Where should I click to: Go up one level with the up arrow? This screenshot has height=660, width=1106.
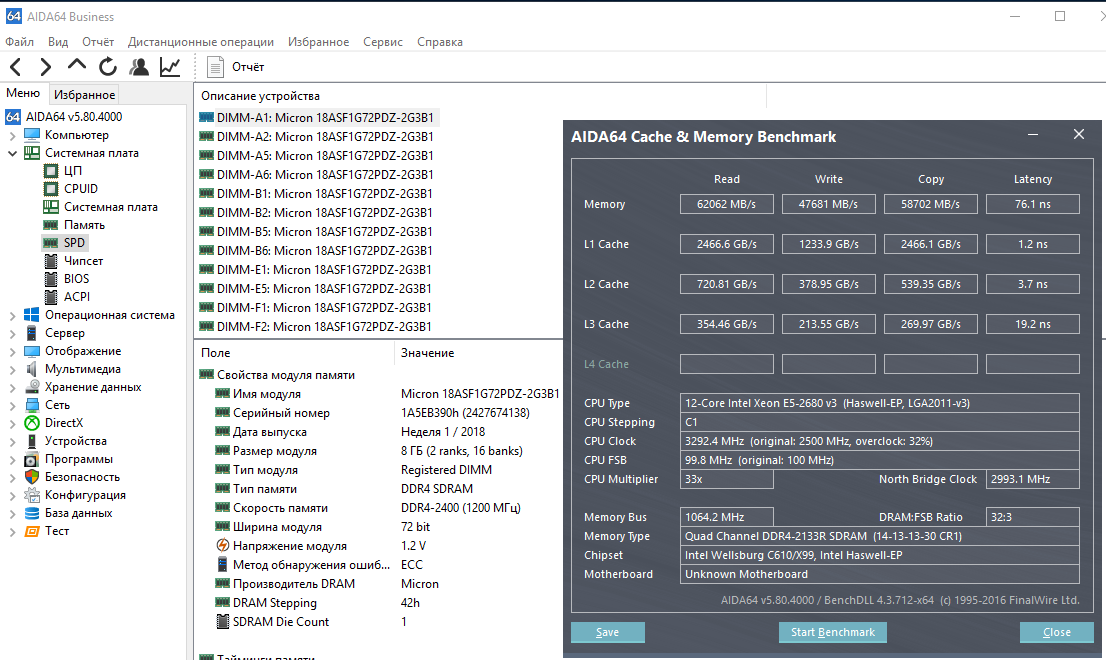point(76,66)
